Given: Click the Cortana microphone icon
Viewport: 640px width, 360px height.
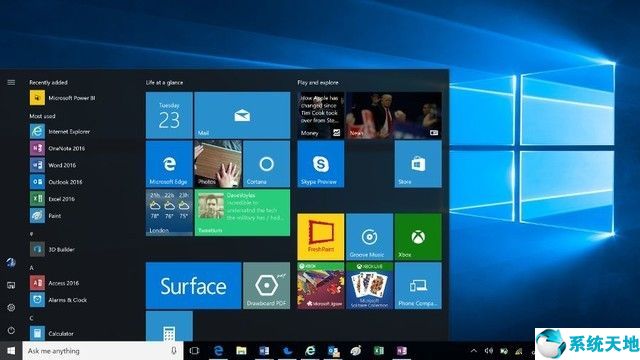Looking at the screenshot, I should [174, 351].
